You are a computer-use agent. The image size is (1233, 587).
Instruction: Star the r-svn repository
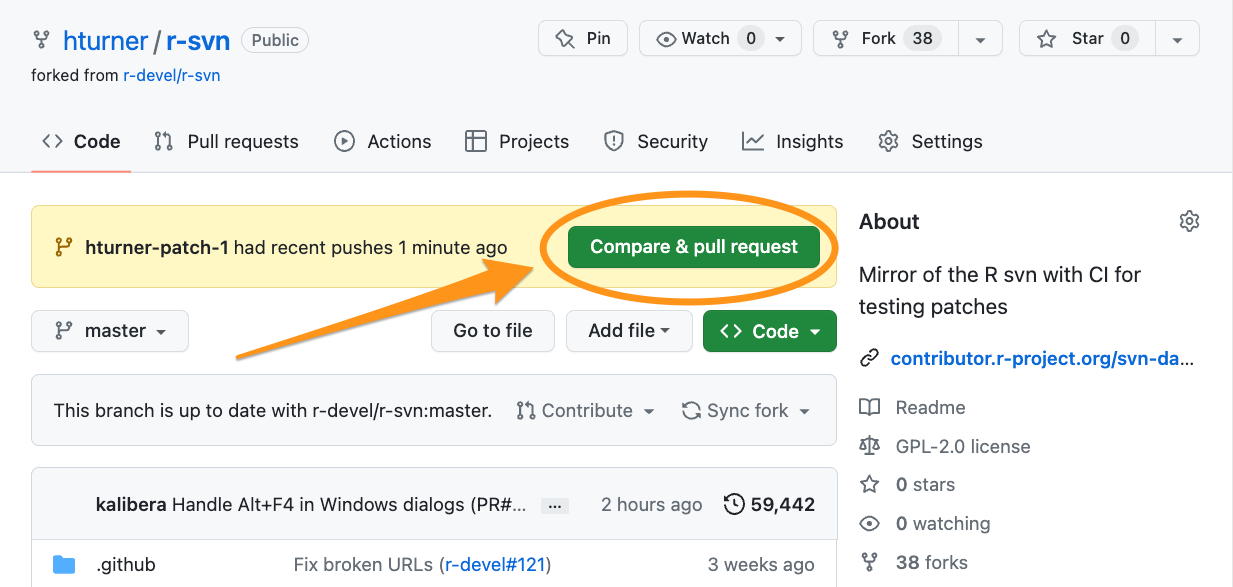(x=1087, y=39)
